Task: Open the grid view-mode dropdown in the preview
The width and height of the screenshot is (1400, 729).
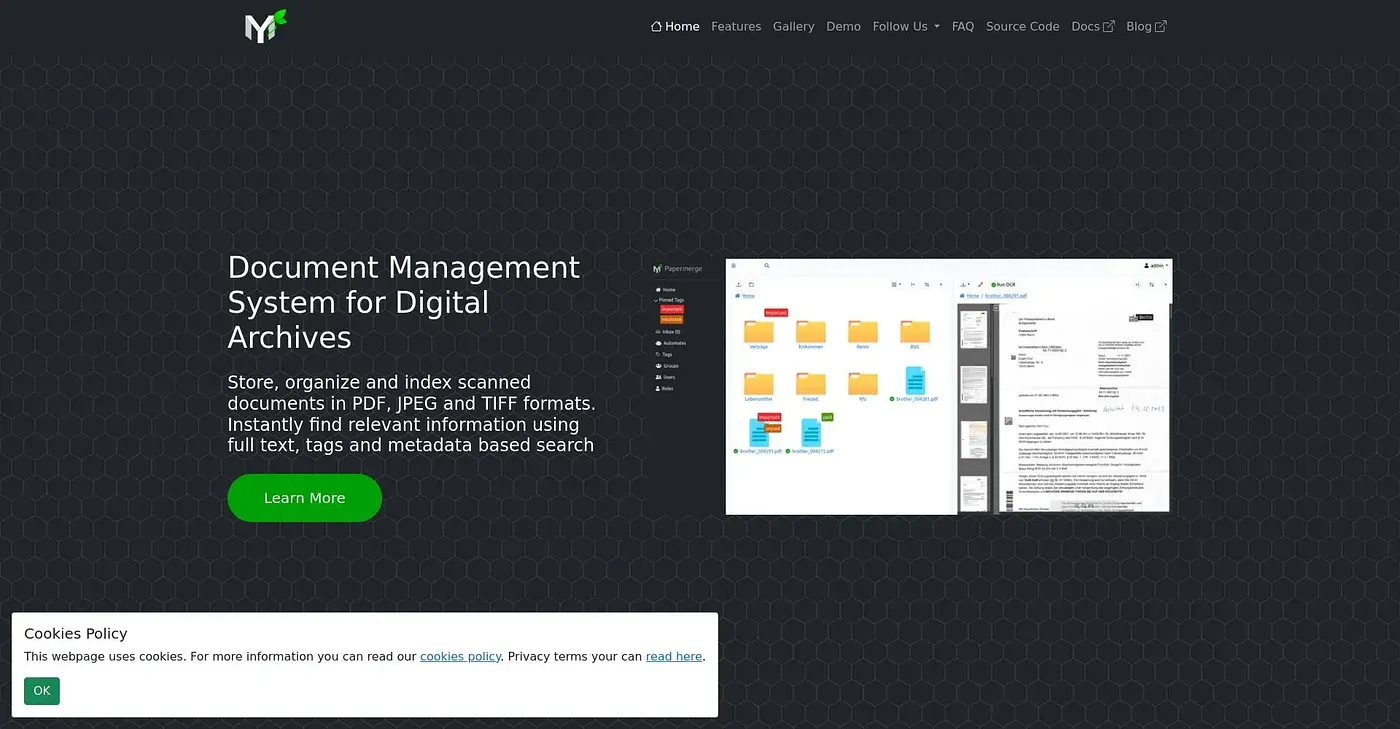Action: pos(897,285)
